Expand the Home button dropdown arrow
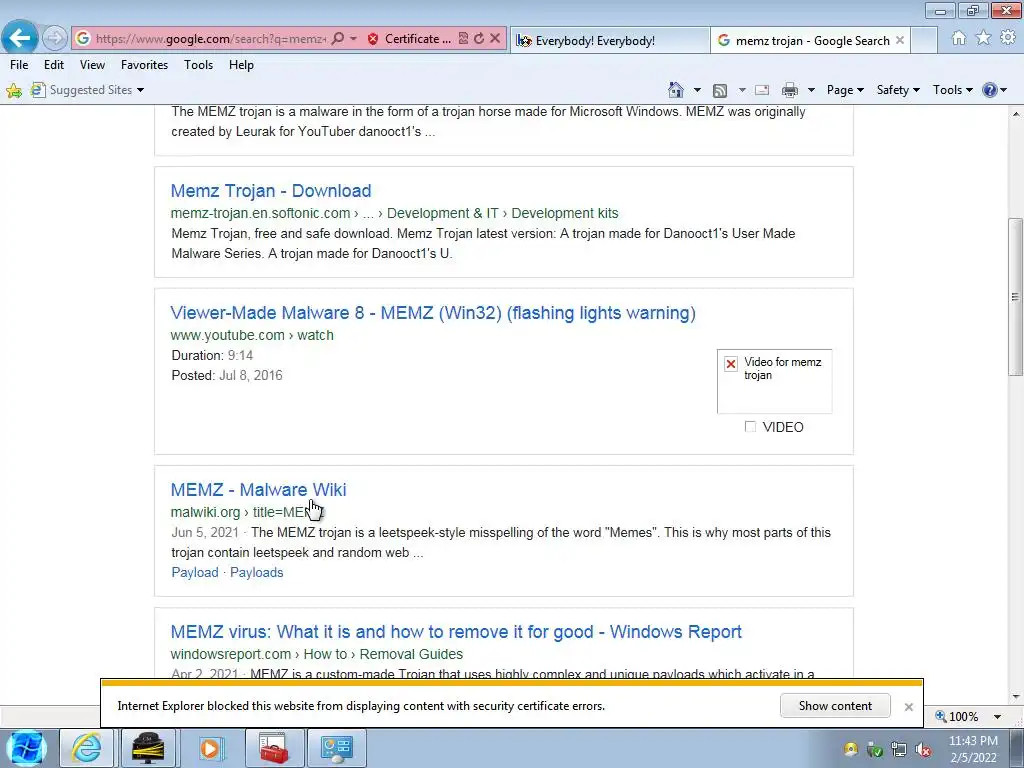The height and width of the screenshot is (768, 1024). pyautogui.click(x=697, y=90)
